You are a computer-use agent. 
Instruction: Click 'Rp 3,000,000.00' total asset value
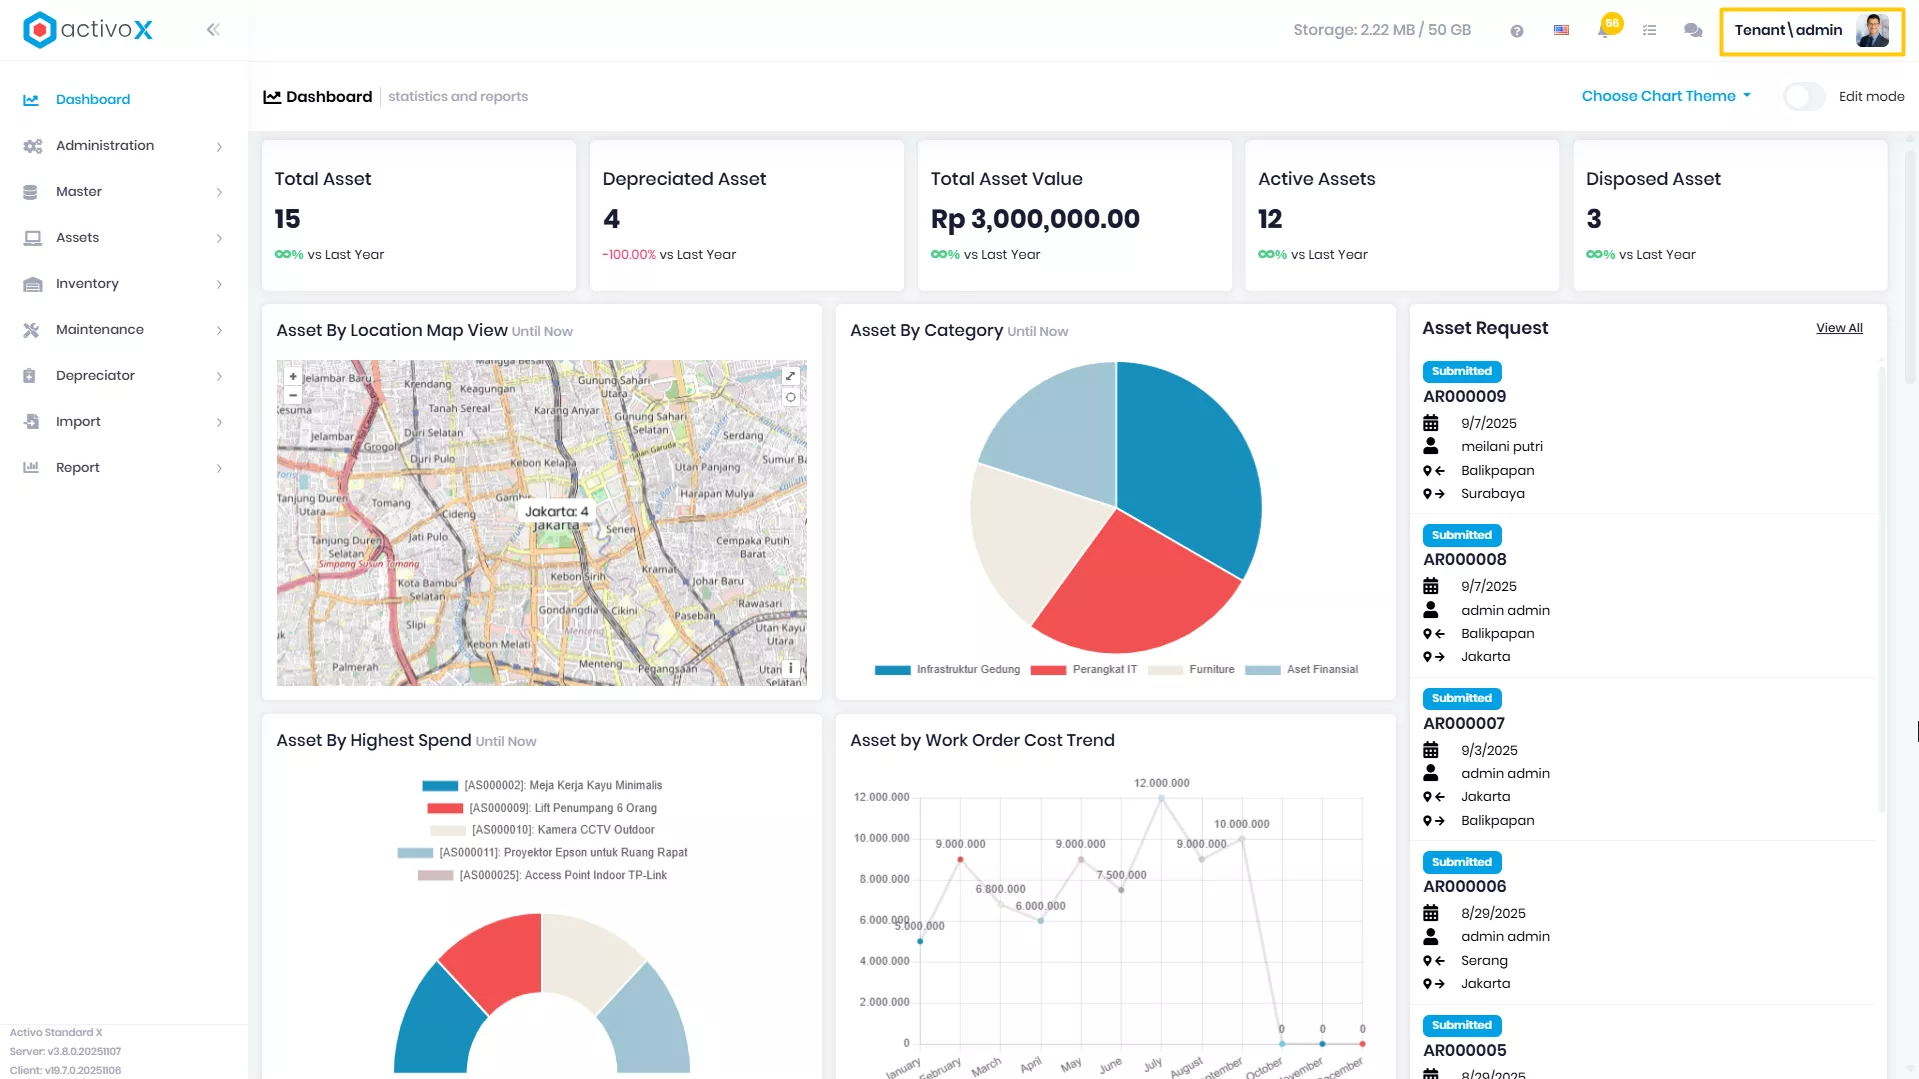1035,219
